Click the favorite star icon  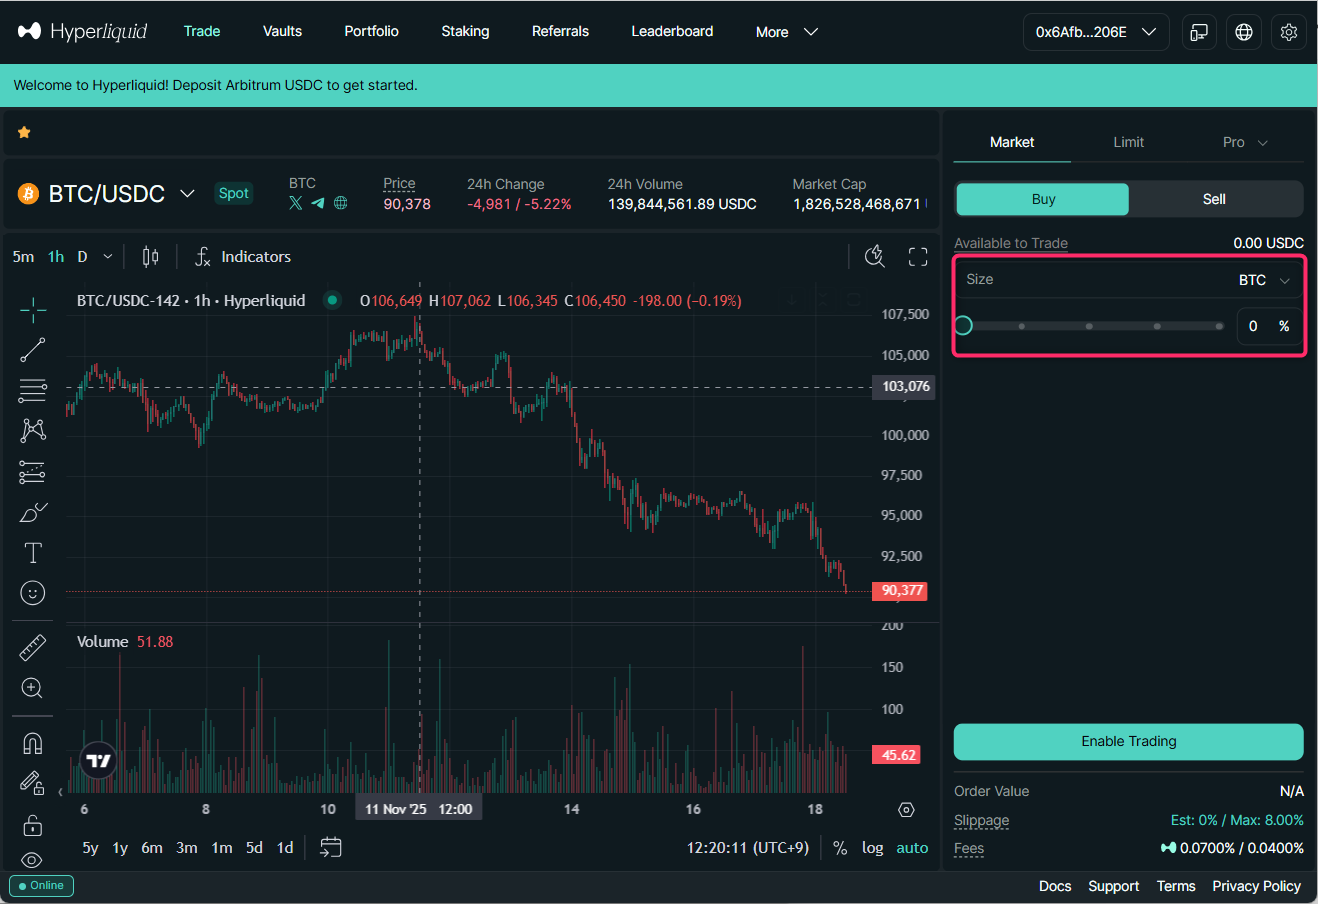(x=24, y=132)
